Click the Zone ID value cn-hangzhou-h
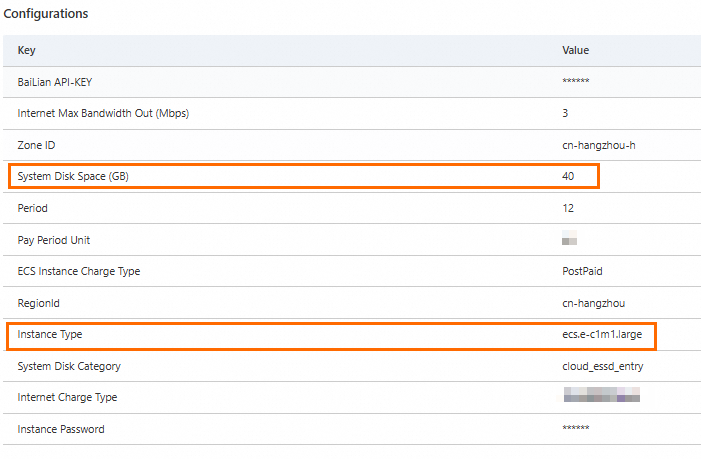 pos(599,145)
